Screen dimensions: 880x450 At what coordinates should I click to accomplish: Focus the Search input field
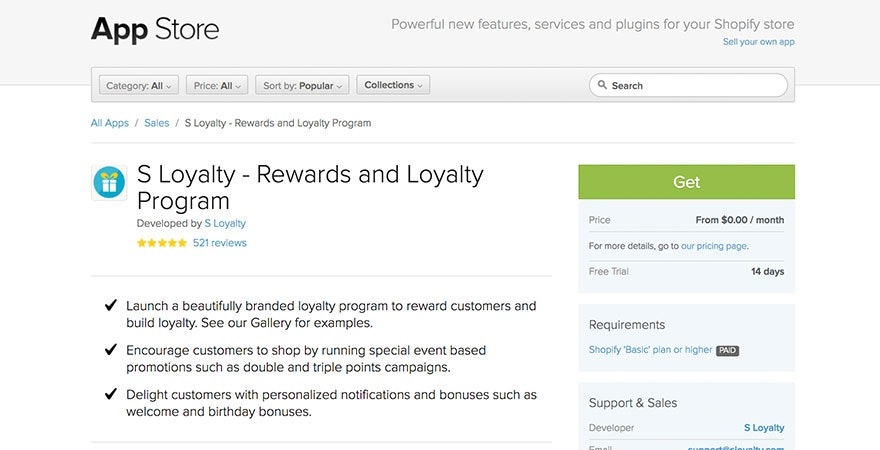tap(695, 86)
